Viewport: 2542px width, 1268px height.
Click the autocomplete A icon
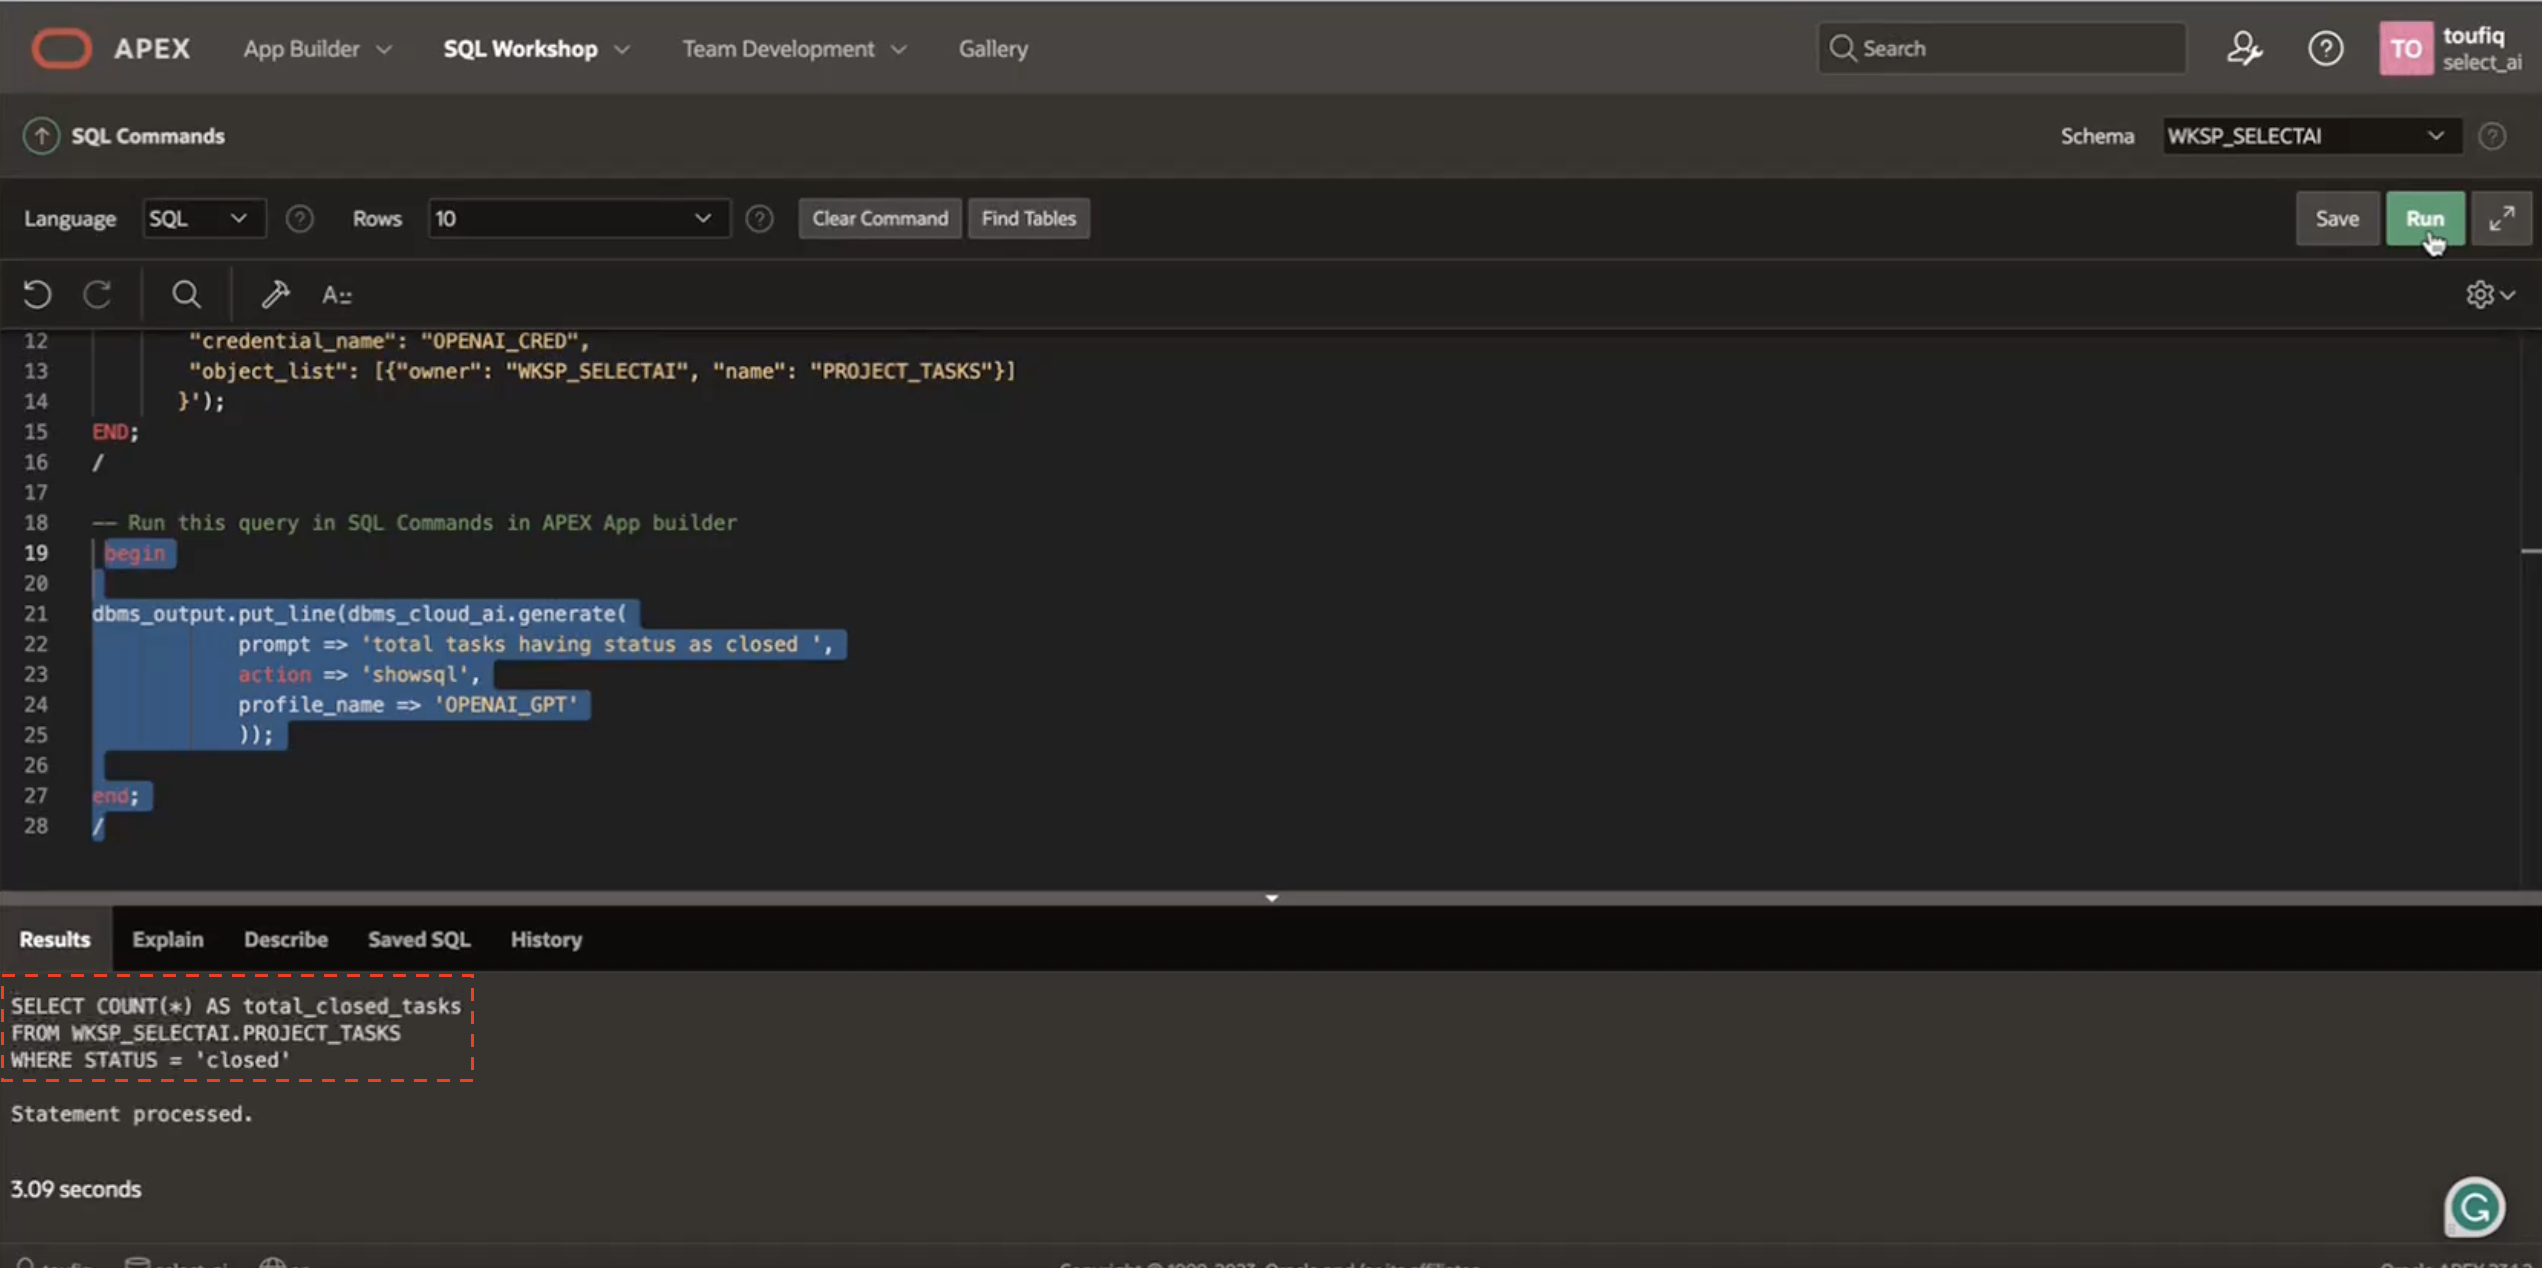336,295
